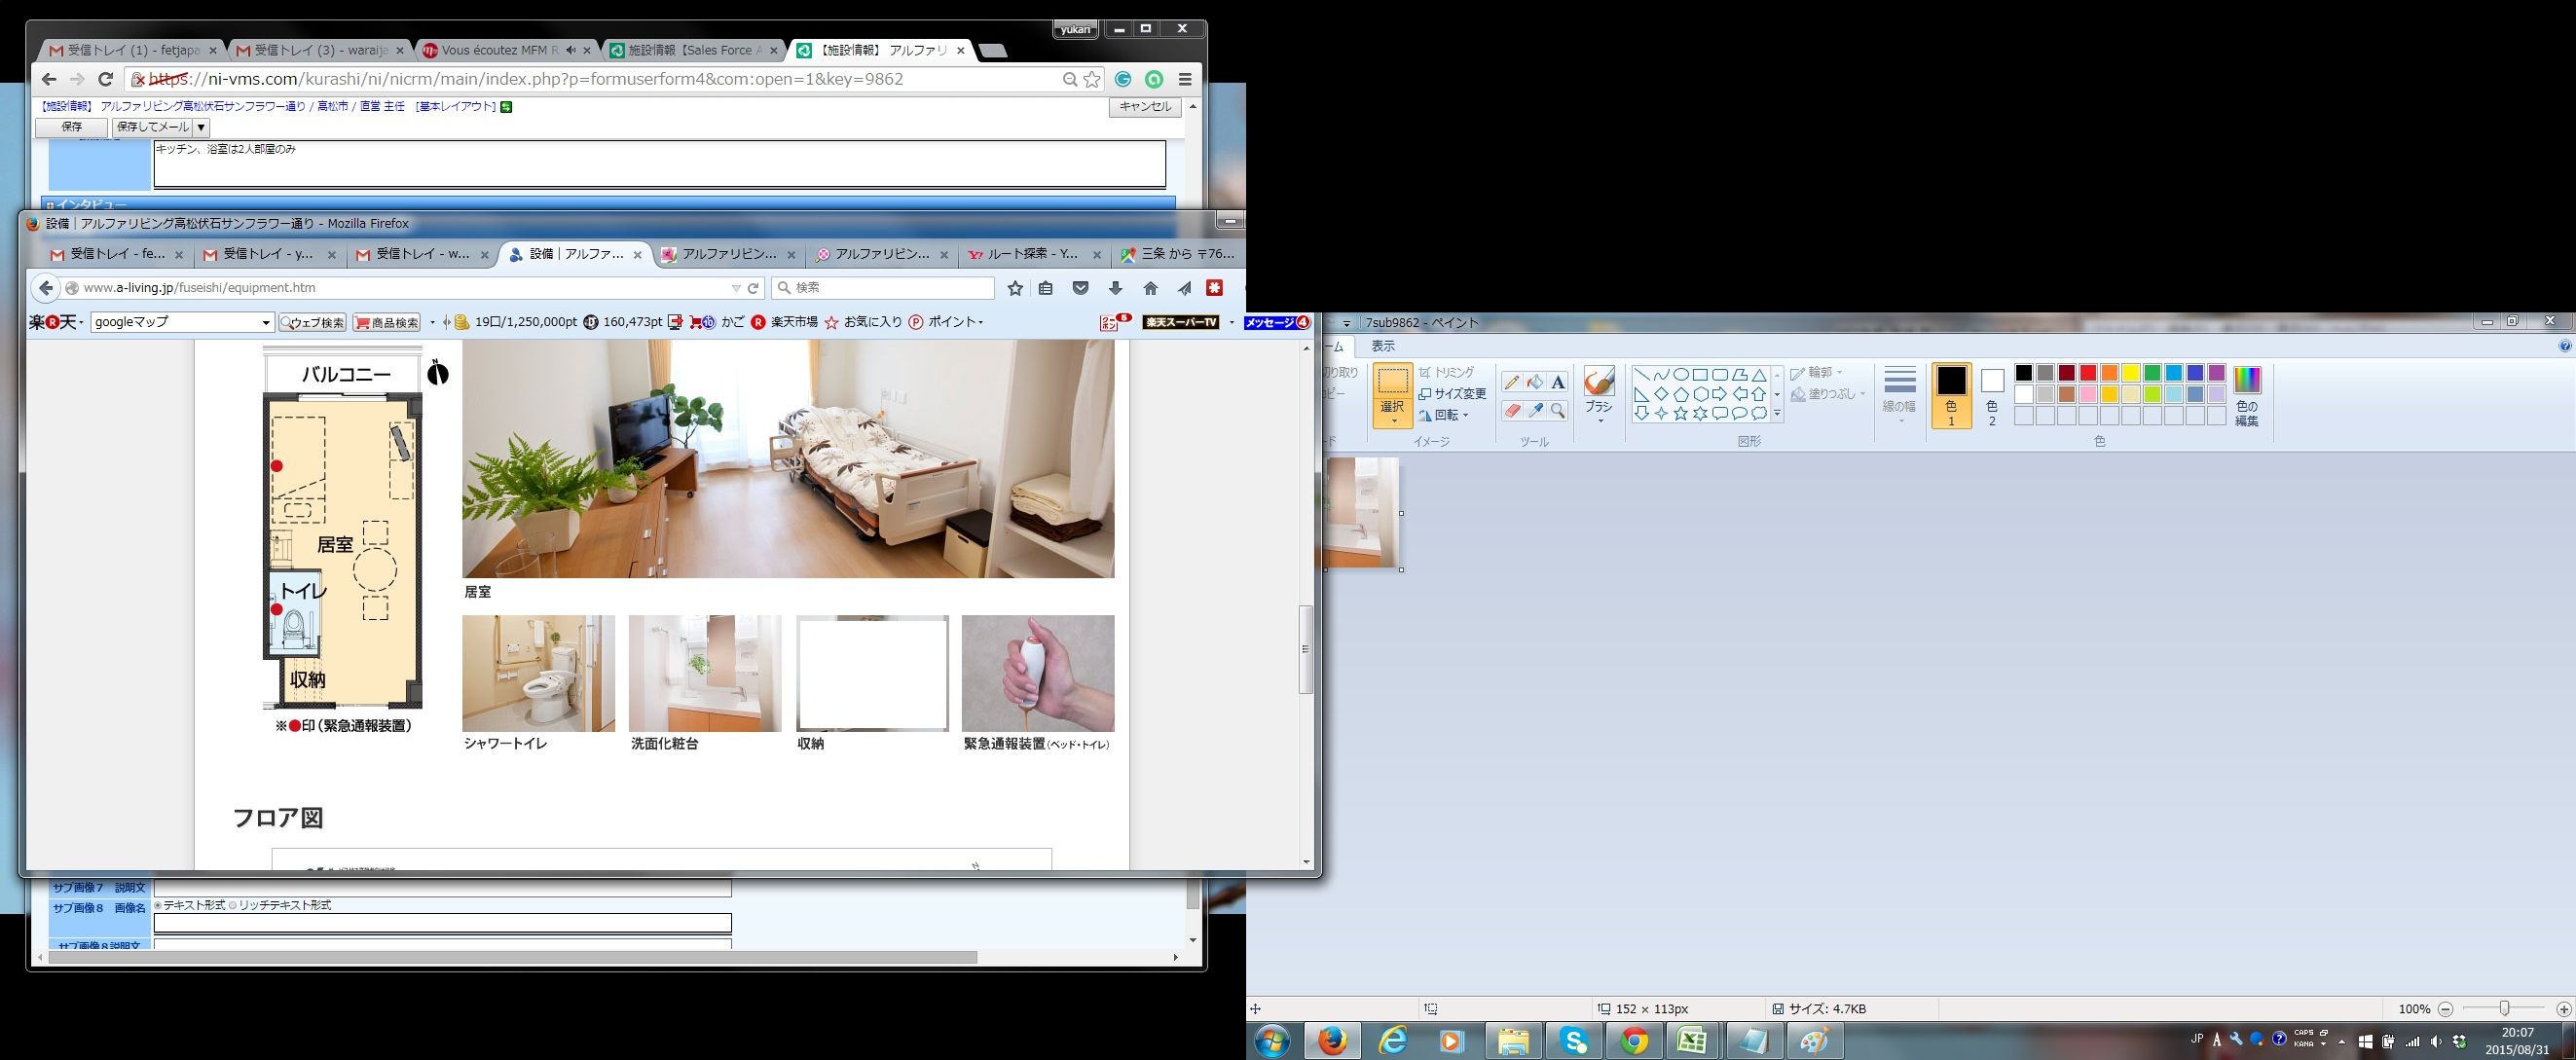This screenshot has height=1060, width=2576.
Task: Expand the ポイント menu in Rakuten toolbar
Action: [956, 322]
